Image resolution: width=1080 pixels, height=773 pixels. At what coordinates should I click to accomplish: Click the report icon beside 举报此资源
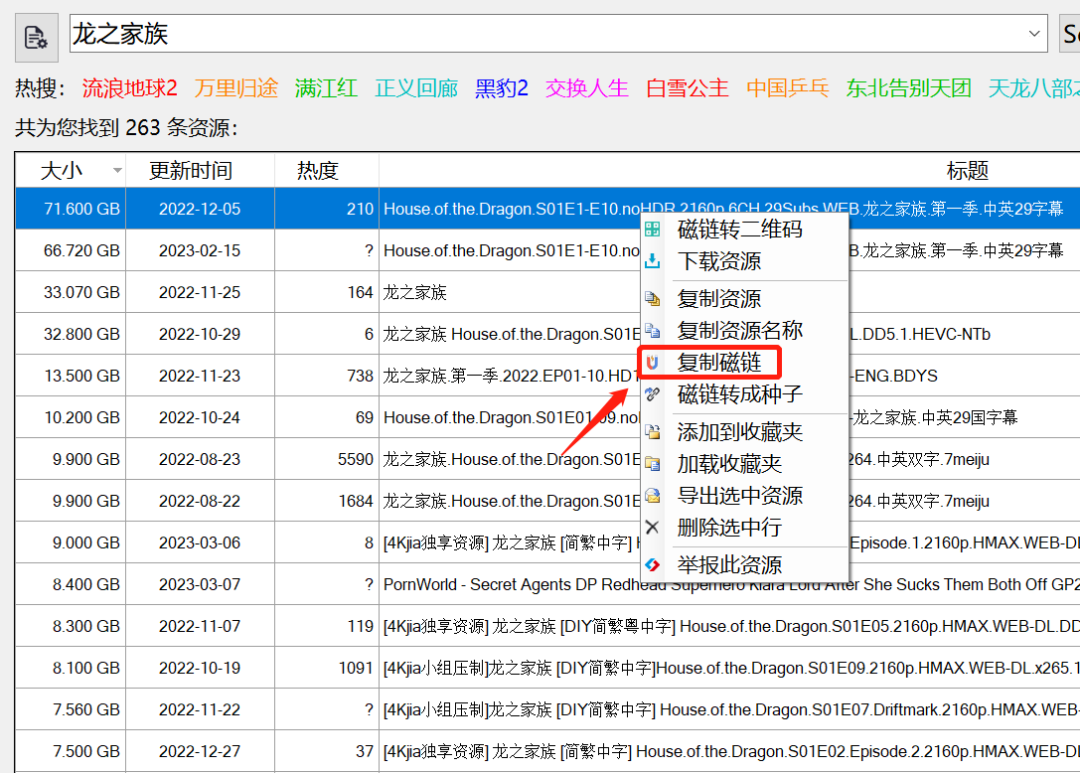tap(652, 565)
